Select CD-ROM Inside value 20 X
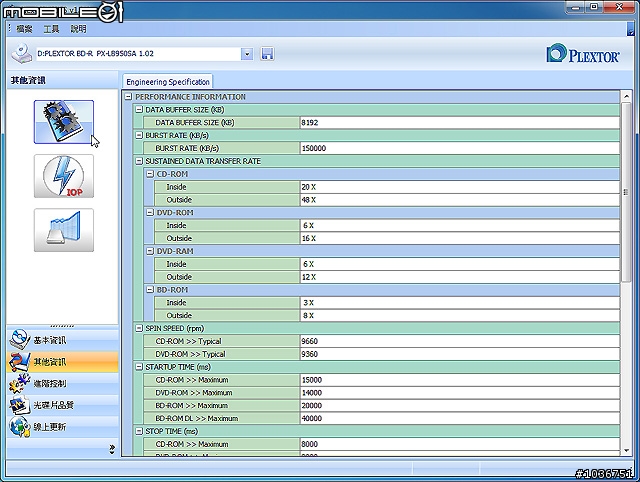Viewport: 640px width, 482px height. point(460,187)
